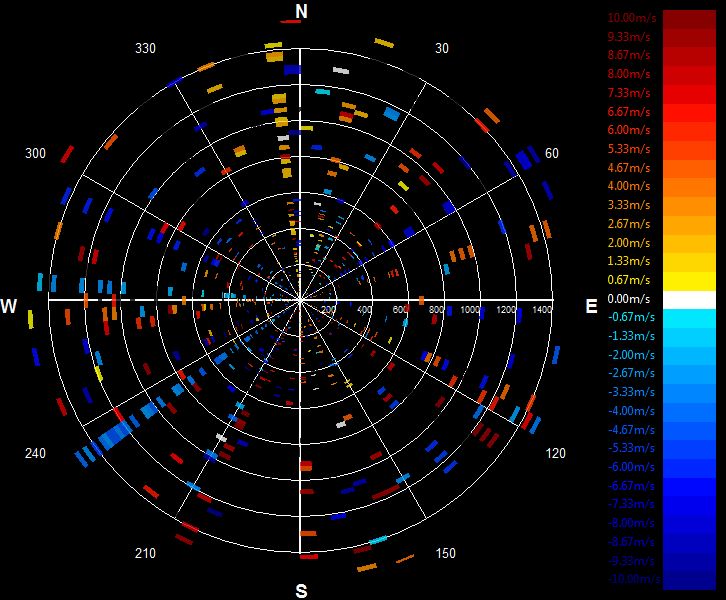Screen dimensions: 726x600
Task: Click the 7.33m/s legend label
Action: [629, 93]
